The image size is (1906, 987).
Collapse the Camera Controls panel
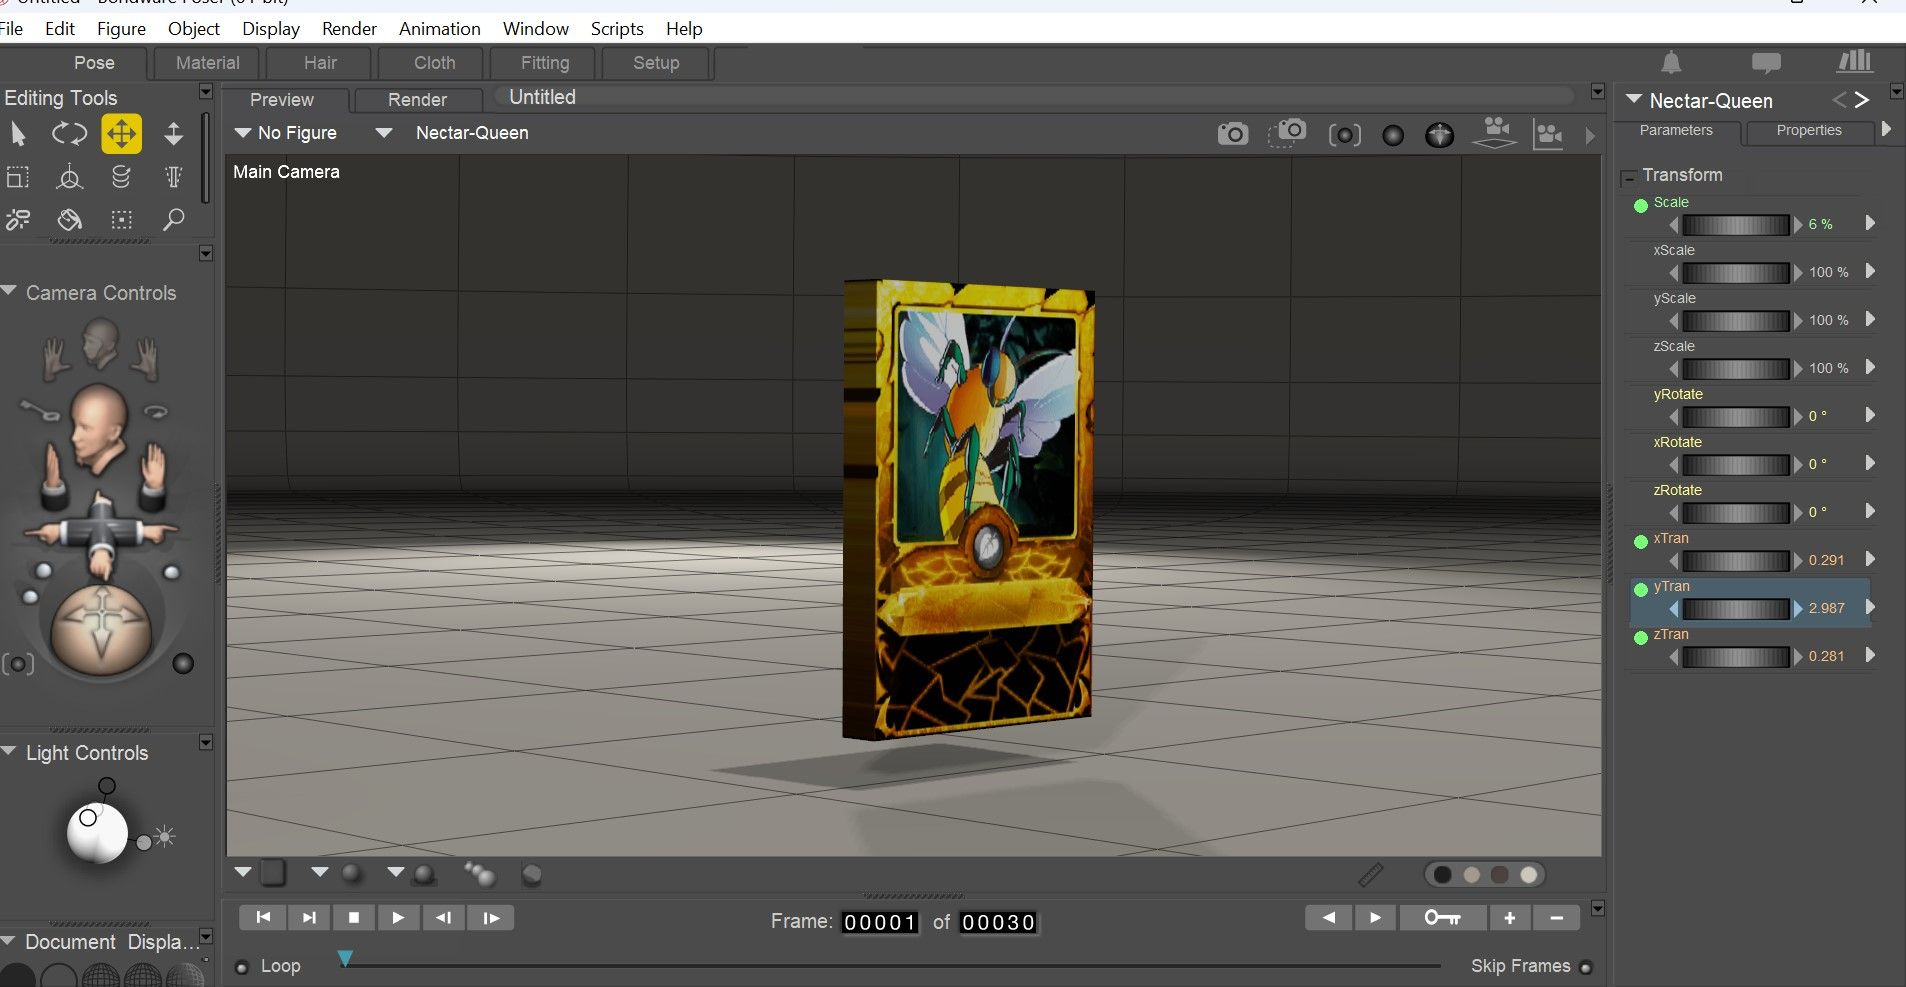[x=10, y=292]
